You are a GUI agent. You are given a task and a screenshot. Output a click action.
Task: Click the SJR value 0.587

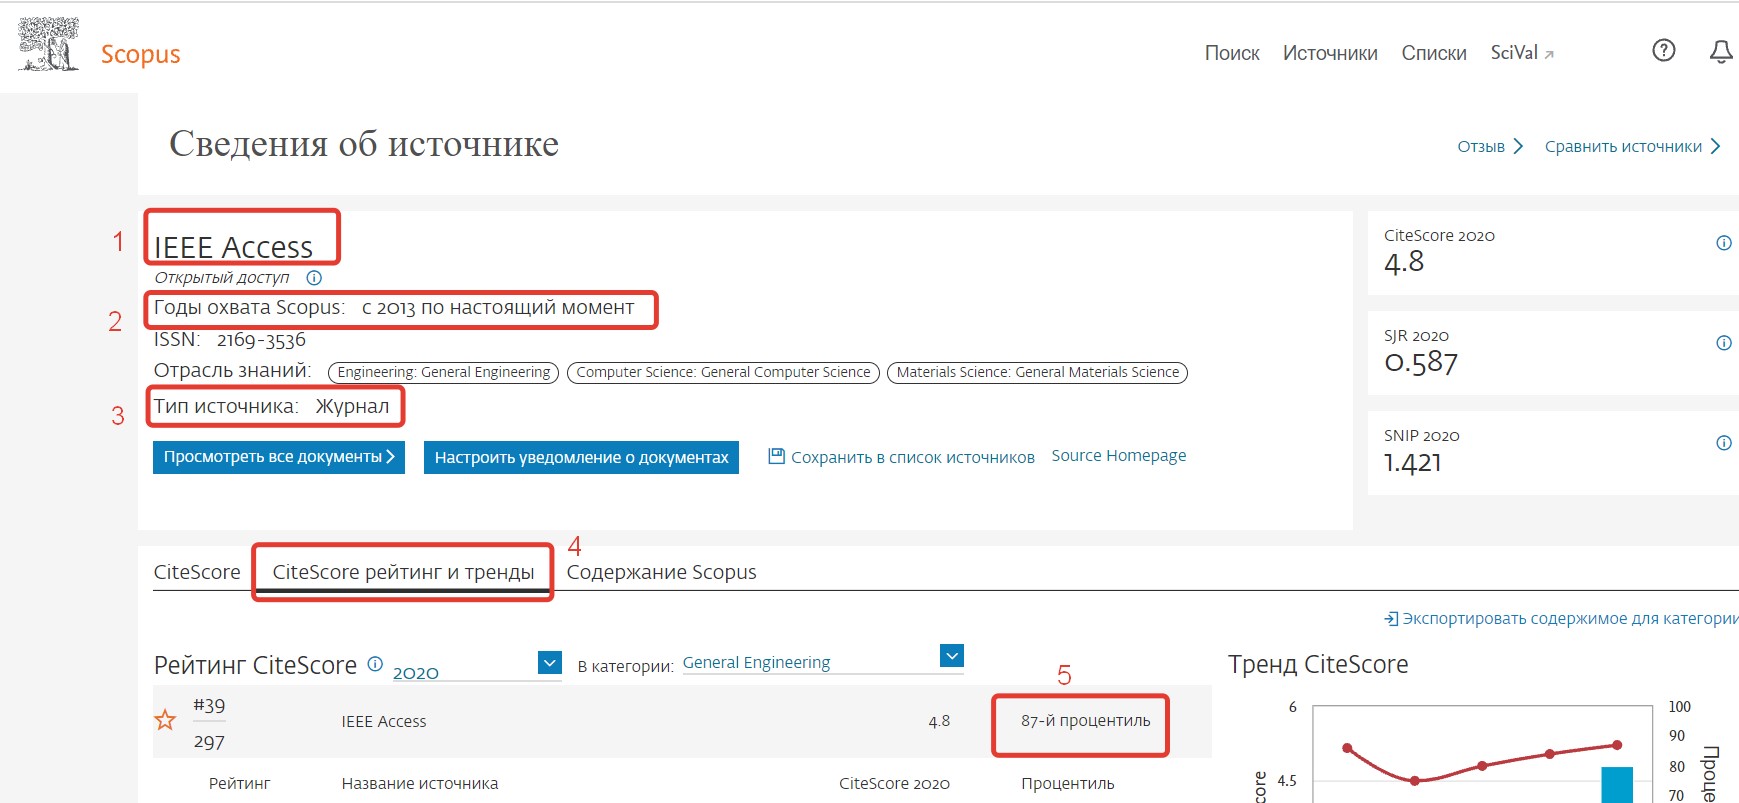[x=1421, y=362]
